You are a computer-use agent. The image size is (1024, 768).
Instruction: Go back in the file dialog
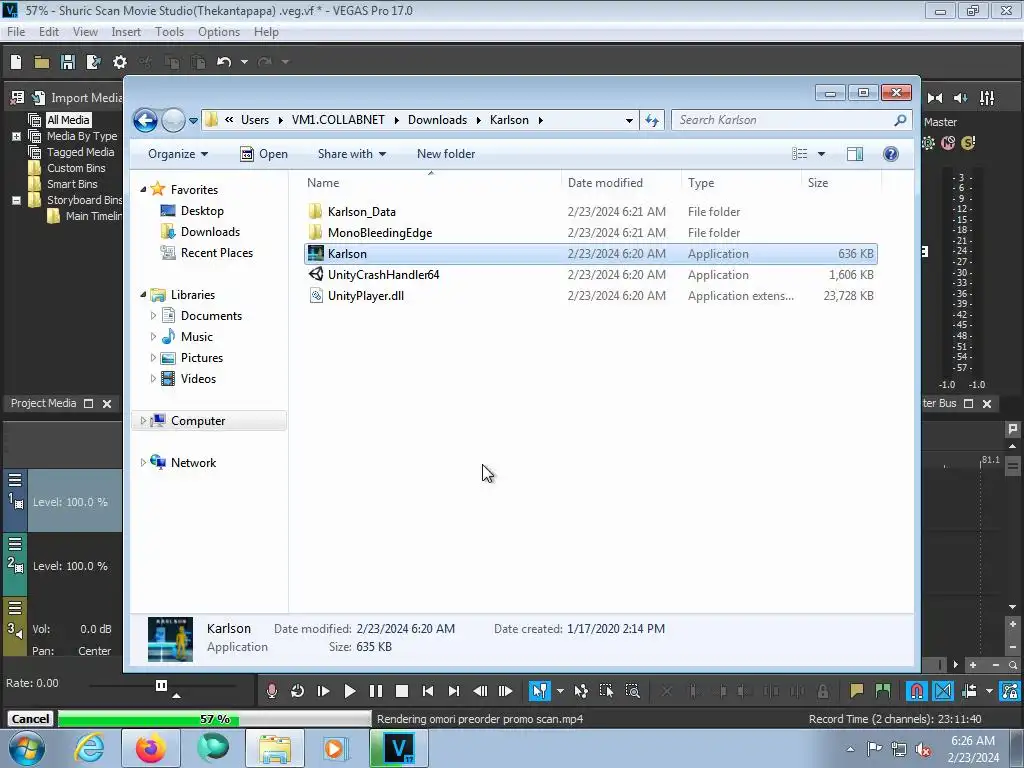pyautogui.click(x=145, y=120)
